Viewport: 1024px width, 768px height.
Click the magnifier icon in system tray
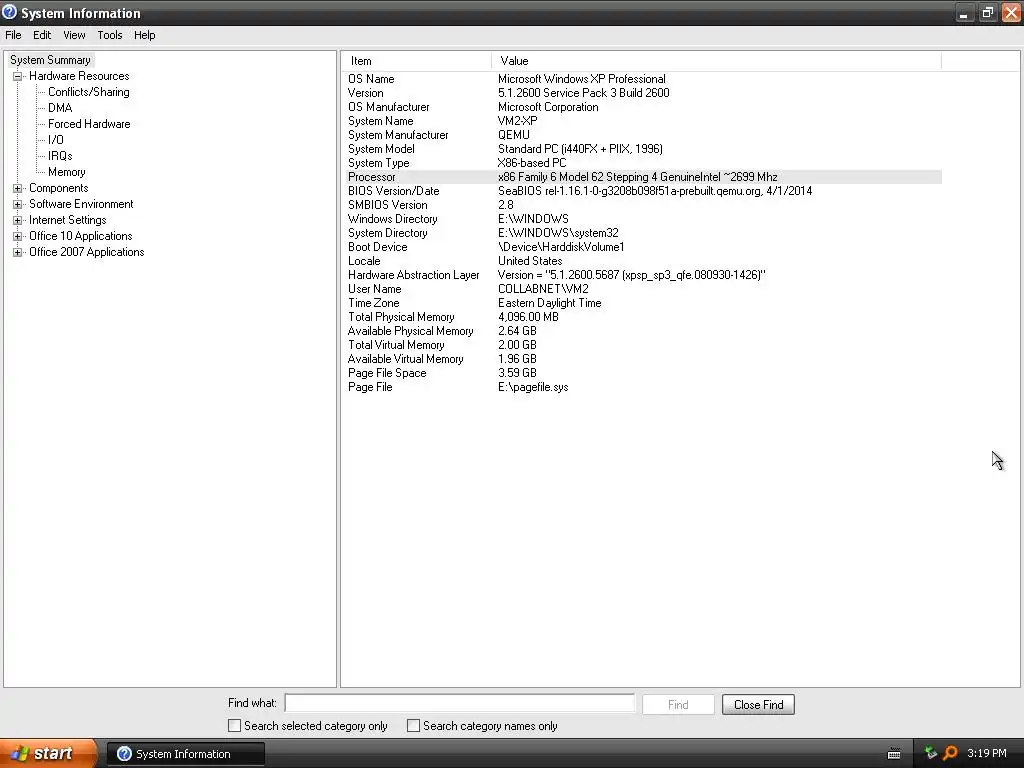[950, 753]
